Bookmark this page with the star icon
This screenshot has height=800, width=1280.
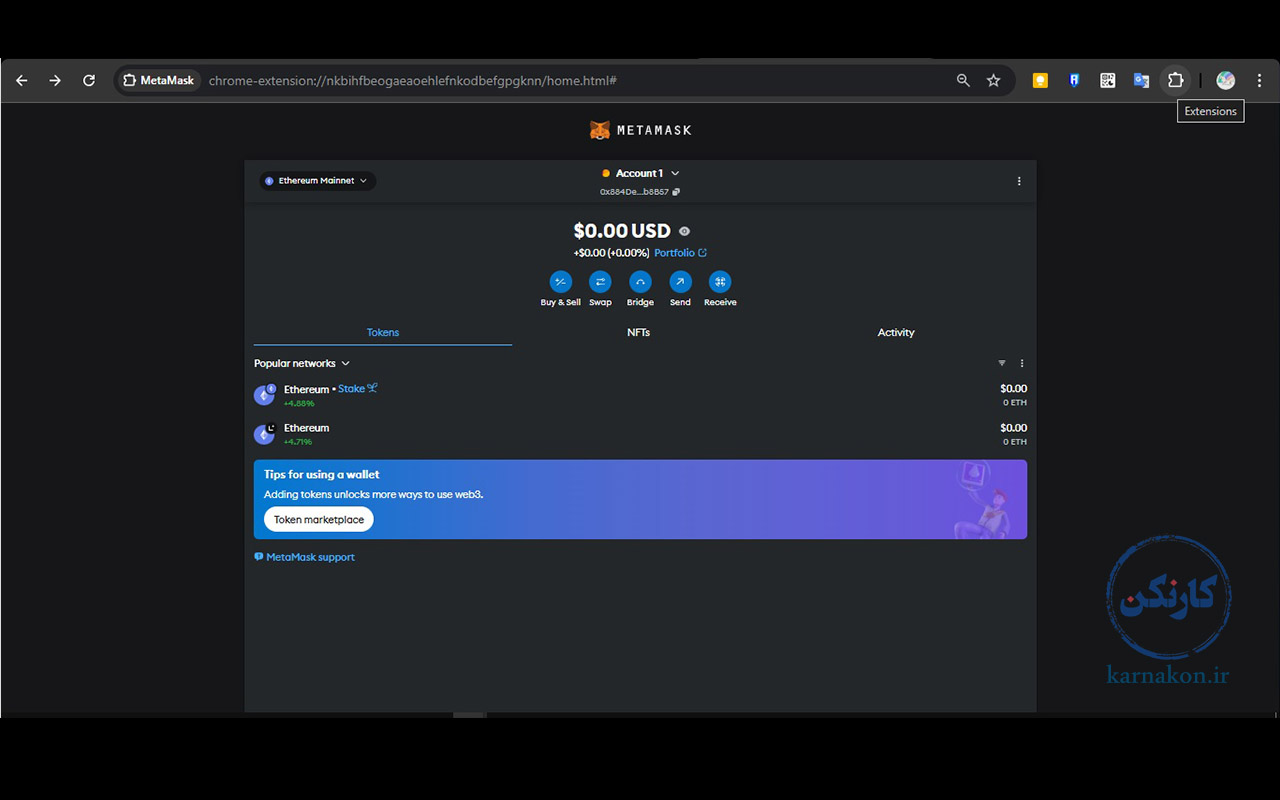[x=993, y=81]
